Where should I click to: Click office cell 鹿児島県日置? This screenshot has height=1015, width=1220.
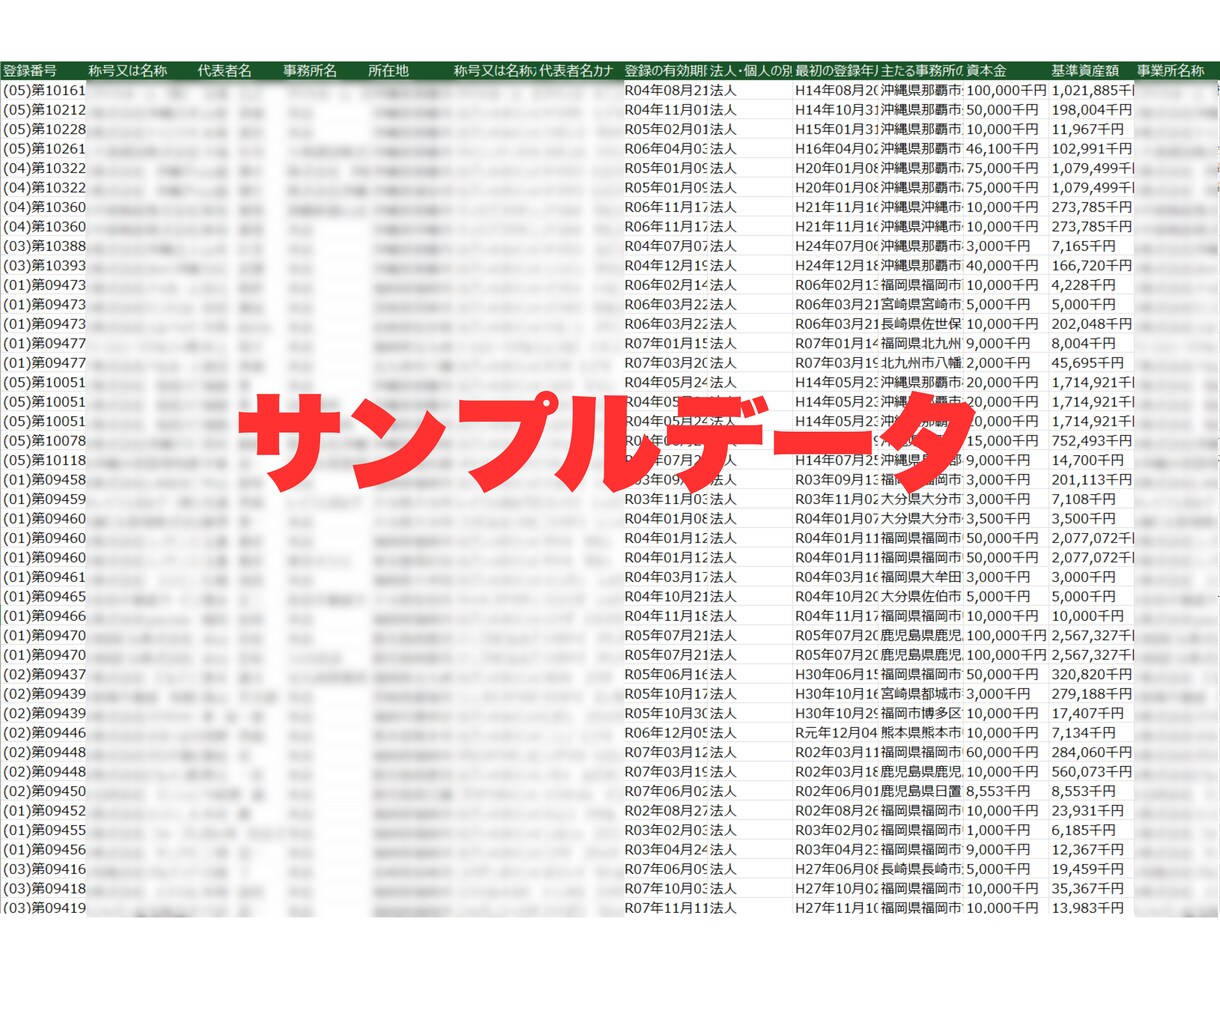921,791
